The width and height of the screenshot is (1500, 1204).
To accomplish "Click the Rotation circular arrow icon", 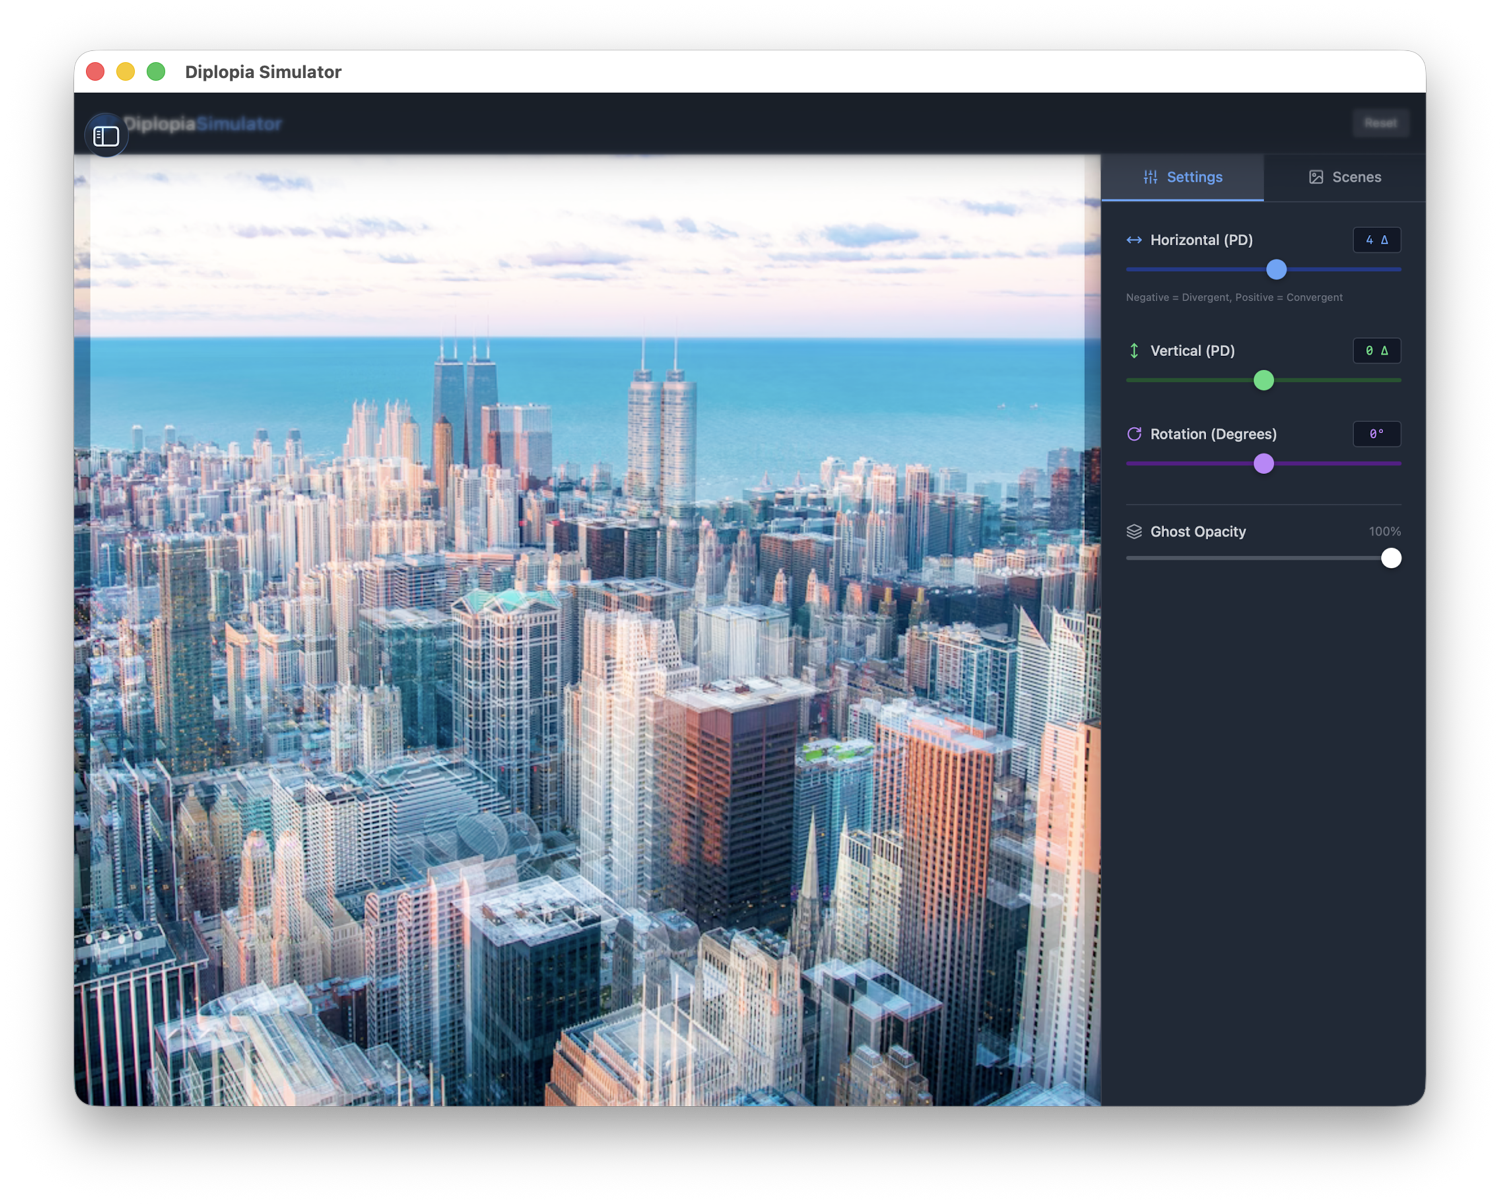I will pos(1134,434).
